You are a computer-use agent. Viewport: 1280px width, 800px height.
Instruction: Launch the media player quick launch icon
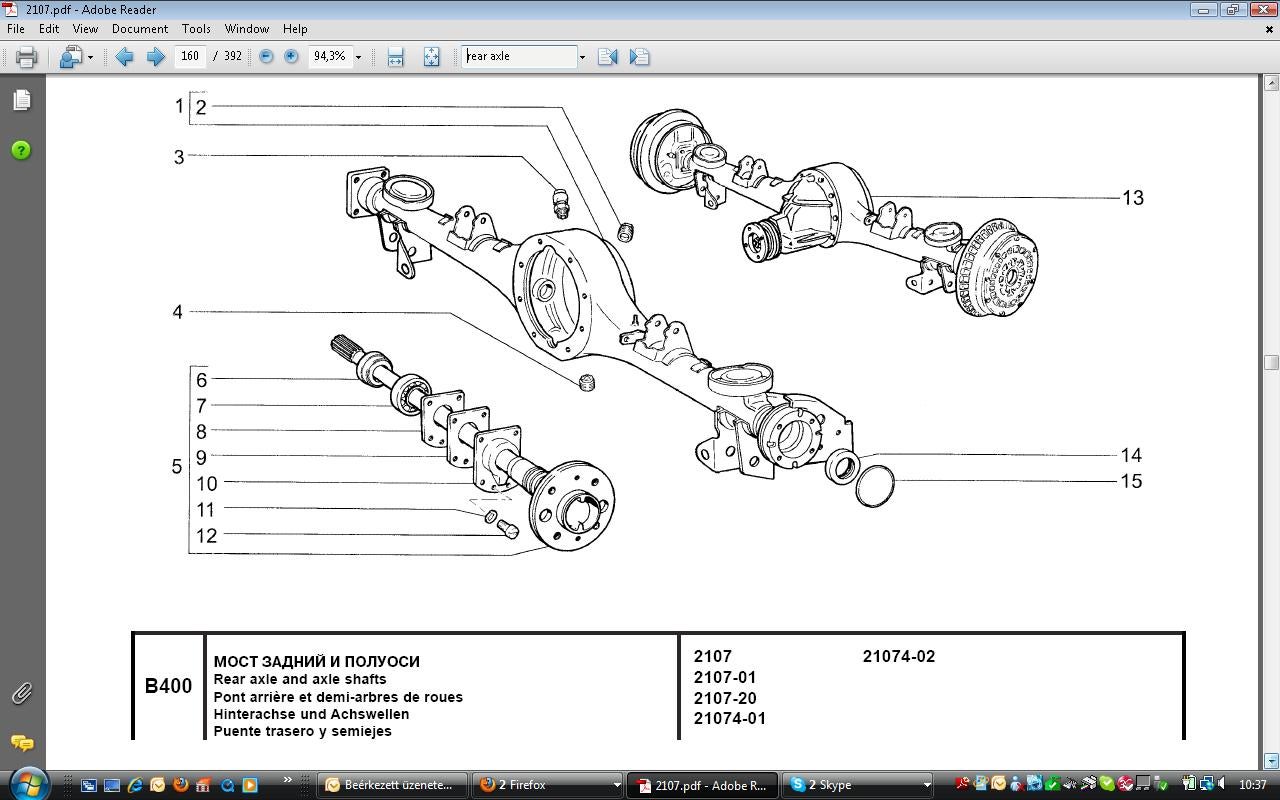tap(250, 785)
